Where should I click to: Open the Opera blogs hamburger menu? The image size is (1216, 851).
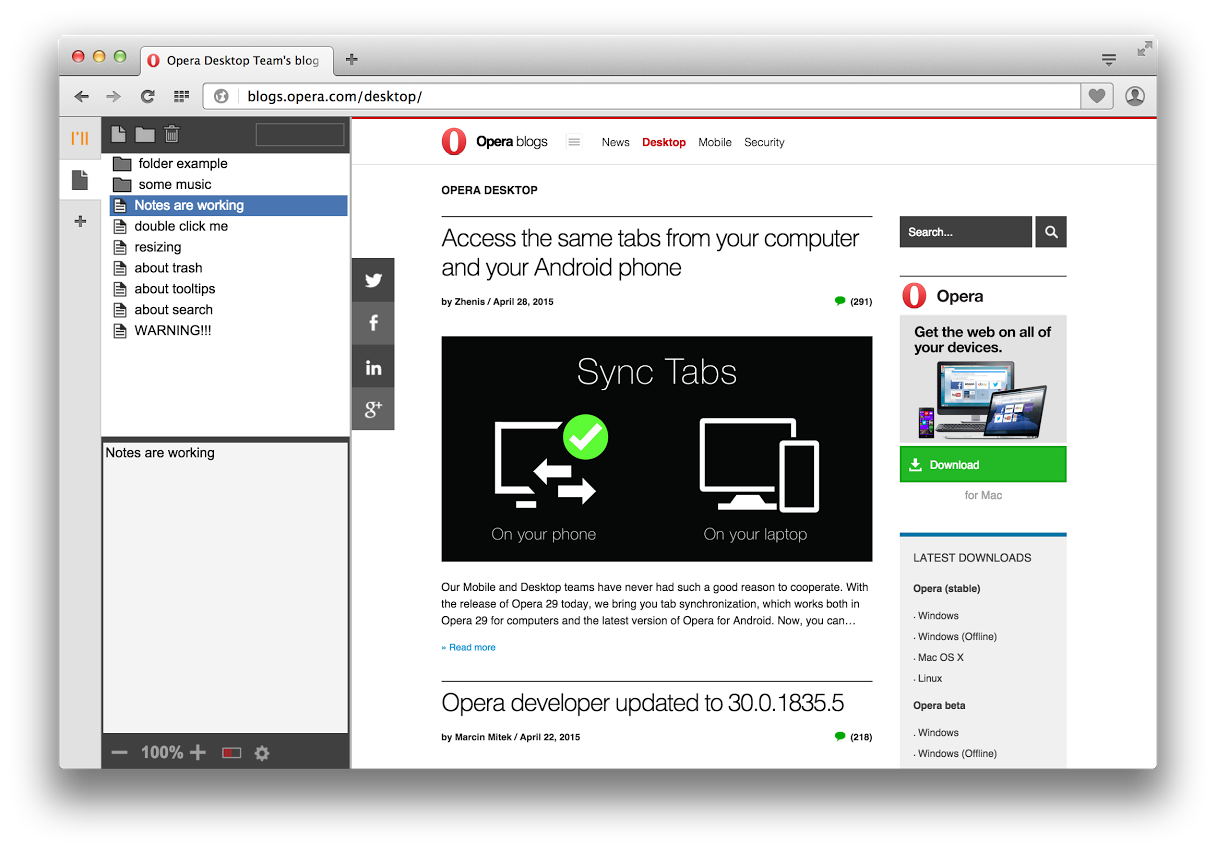[574, 142]
